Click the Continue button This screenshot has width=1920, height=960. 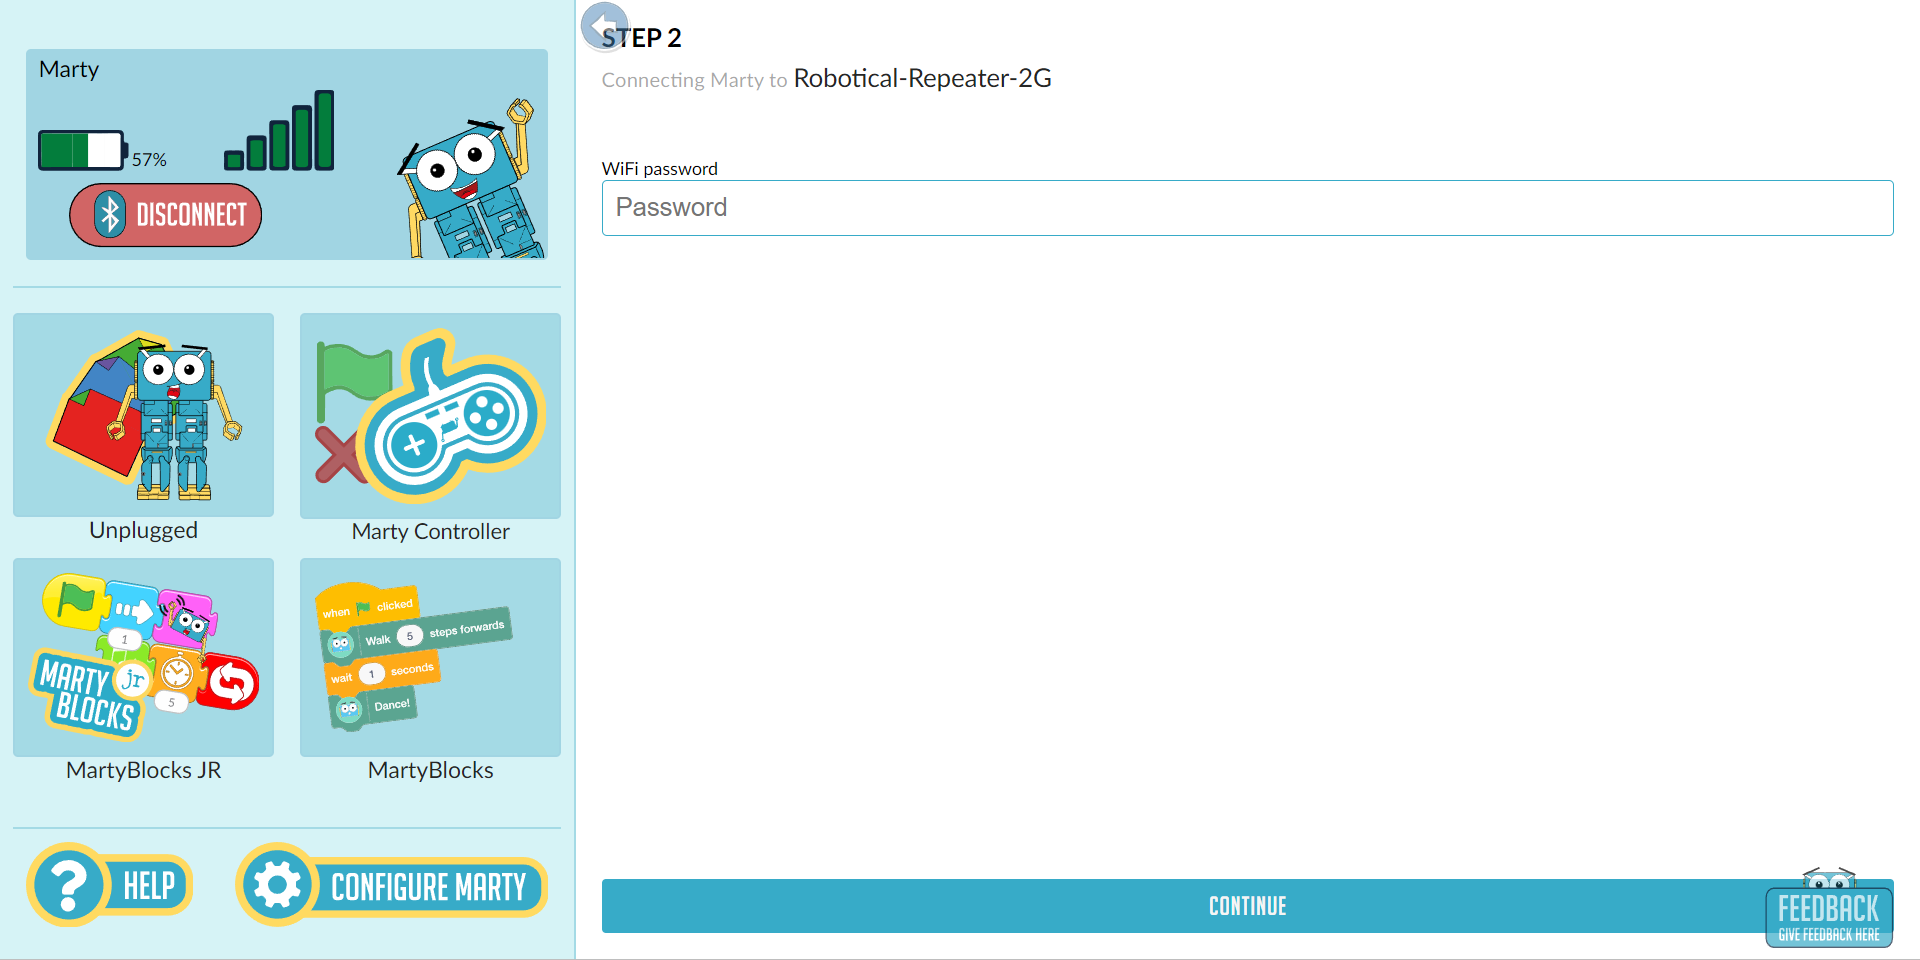pyautogui.click(x=1247, y=906)
